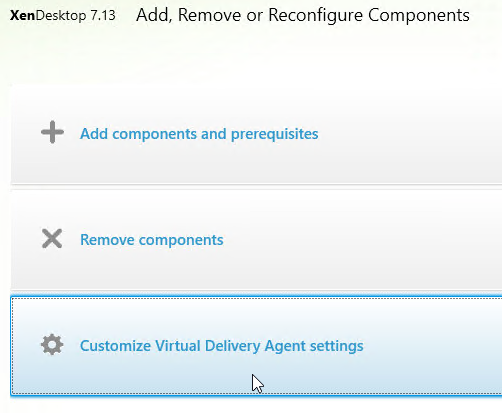Open Add components and prerequisites link
Image resolution: width=502 pixels, height=413 pixels.
pyautogui.click(x=199, y=134)
